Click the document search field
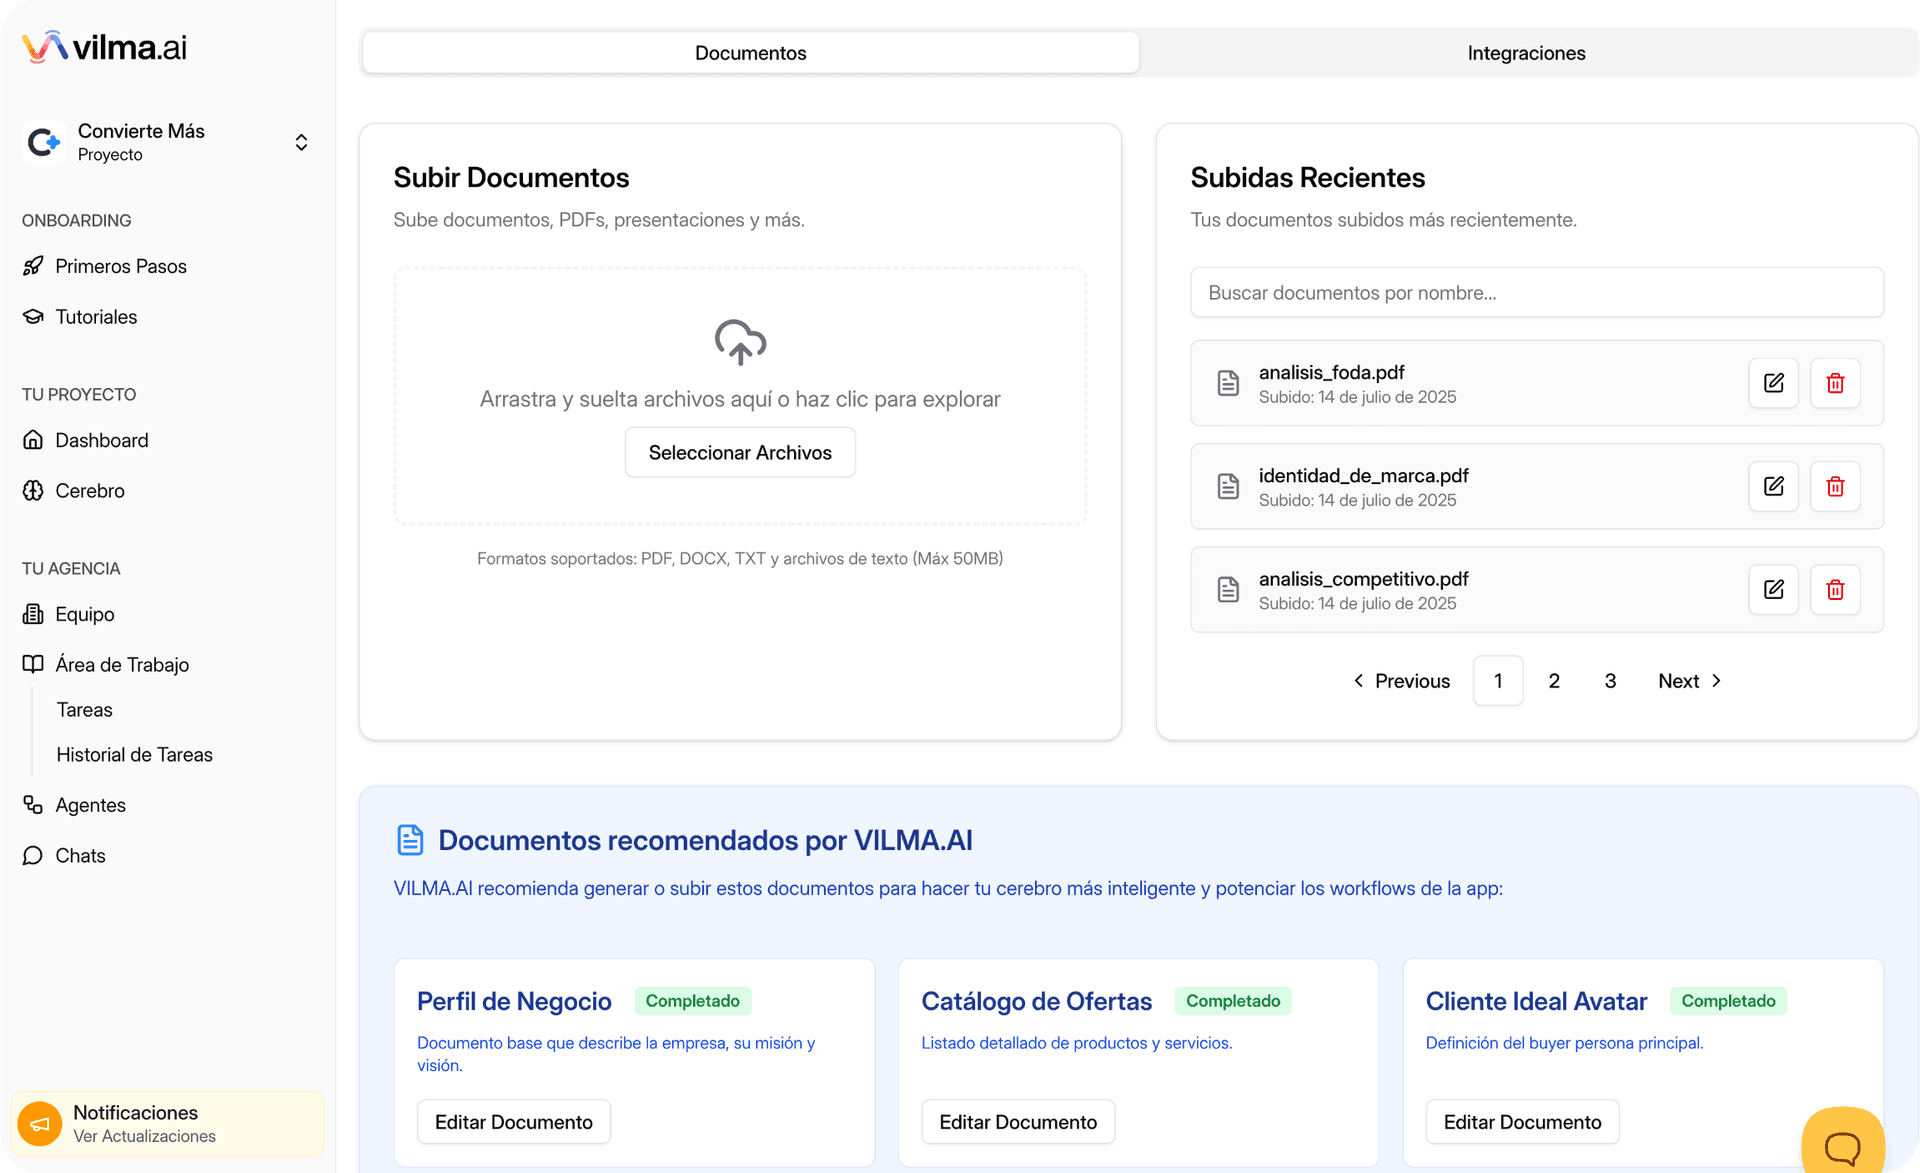The height and width of the screenshot is (1173, 1920). 1536,293
